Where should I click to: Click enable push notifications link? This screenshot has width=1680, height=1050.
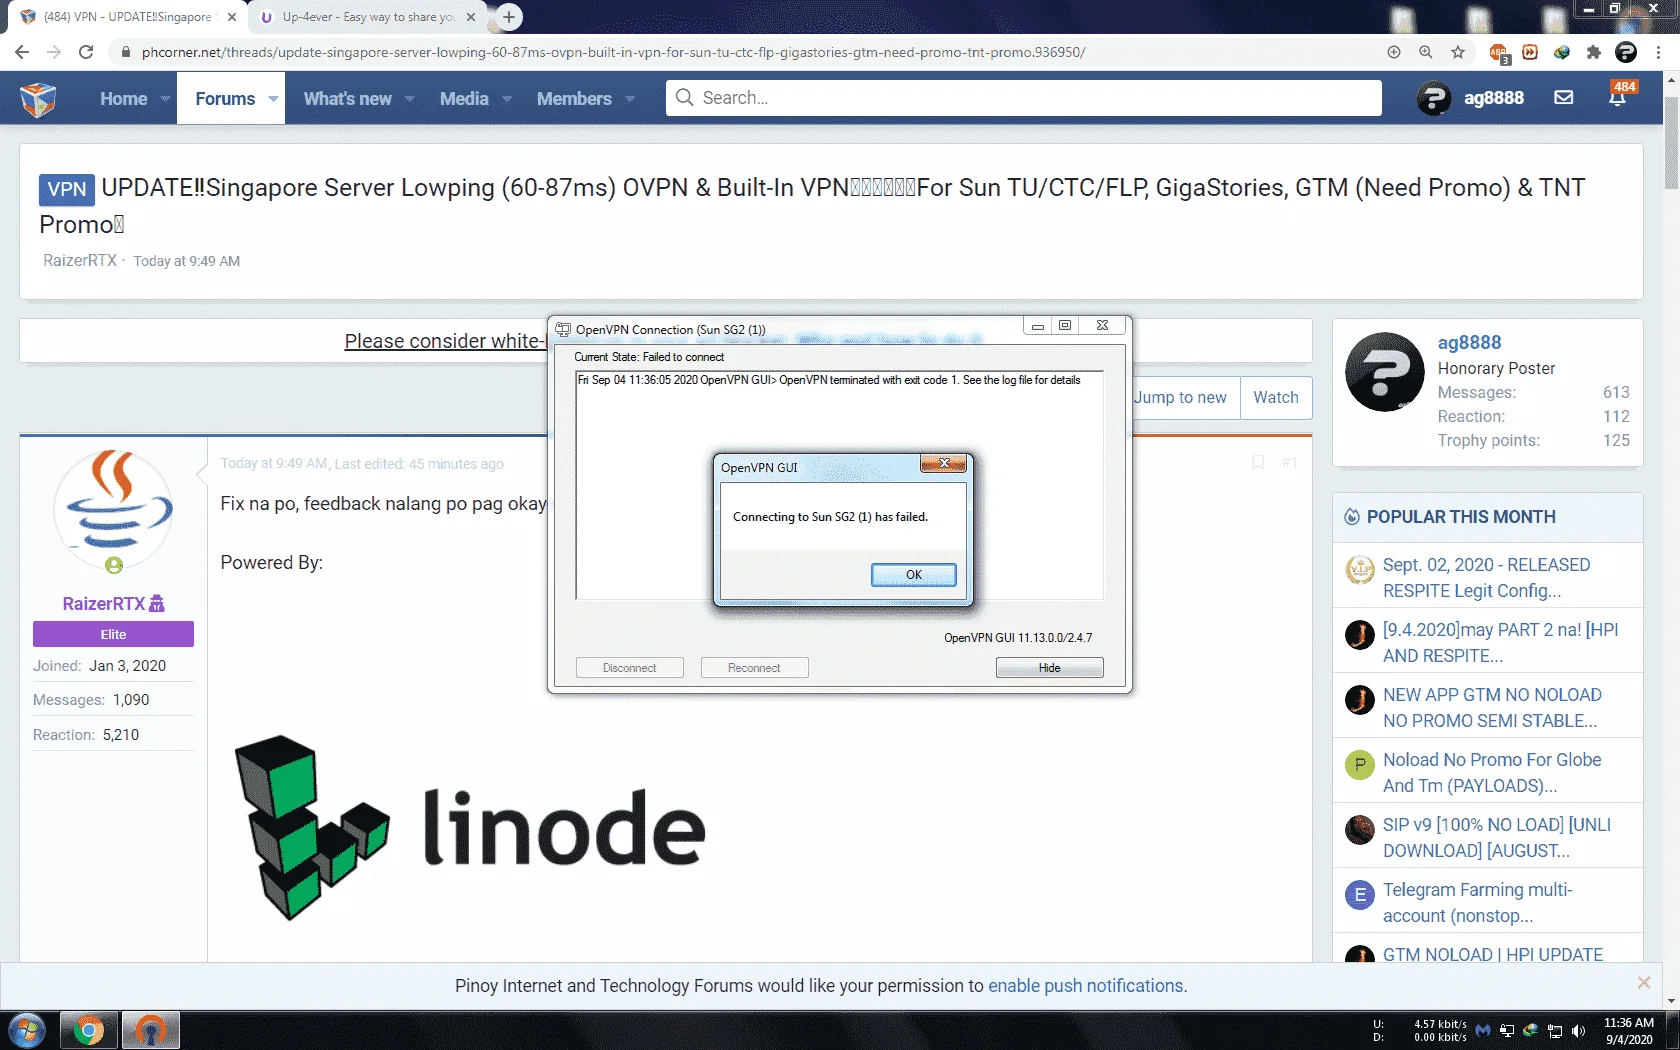[1086, 985]
